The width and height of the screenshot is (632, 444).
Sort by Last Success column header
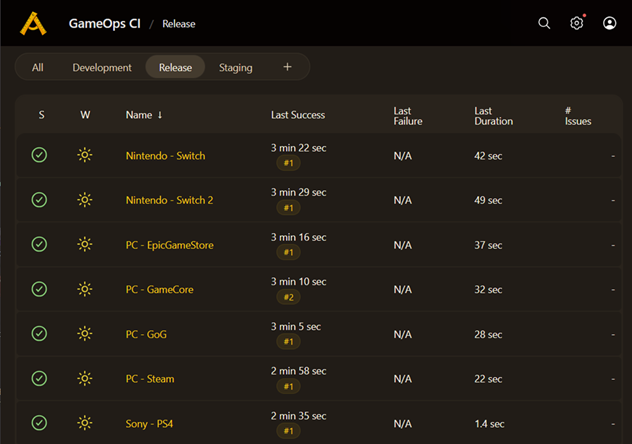point(298,115)
